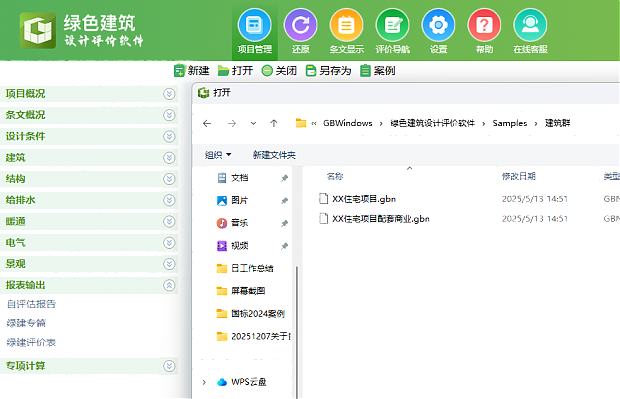Unpin 视频 using its pin icon
The image size is (620, 399).
(284, 246)
